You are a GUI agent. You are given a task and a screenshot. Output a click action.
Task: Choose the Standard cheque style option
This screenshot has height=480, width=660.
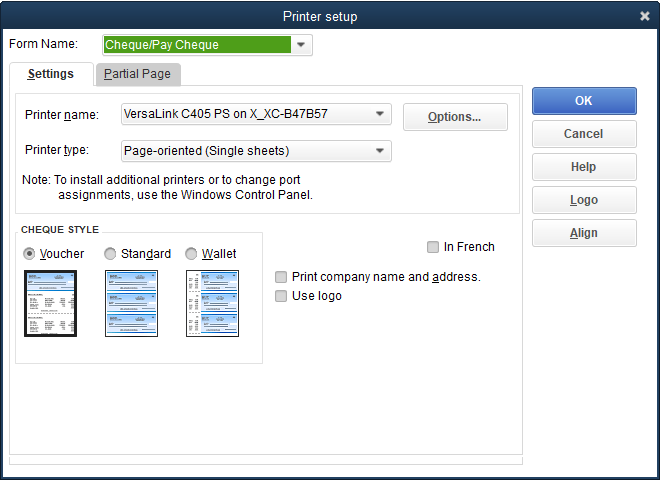111,254
